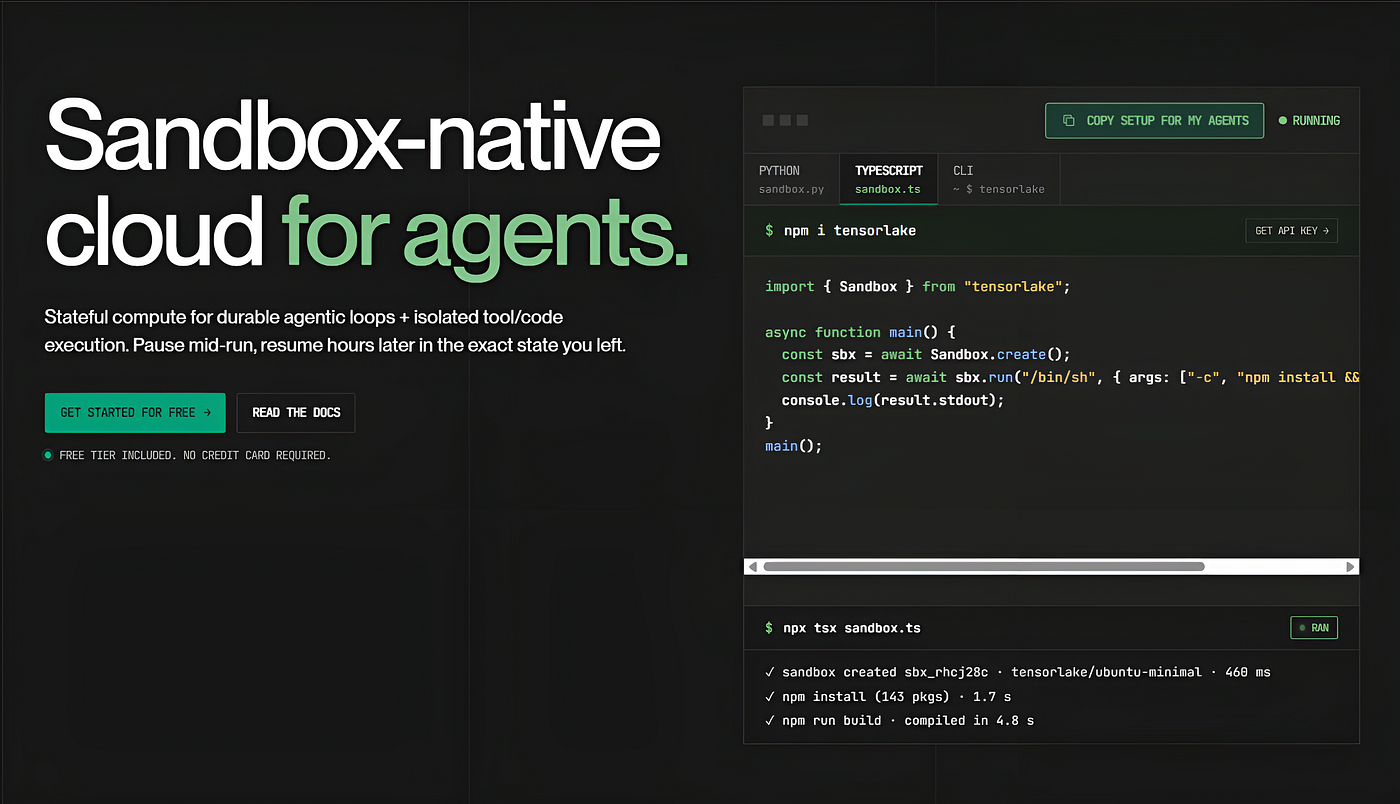Click the 'npm i tensorlake' command text
This screenshot has height=804, width=1400.
coord(849,230)
